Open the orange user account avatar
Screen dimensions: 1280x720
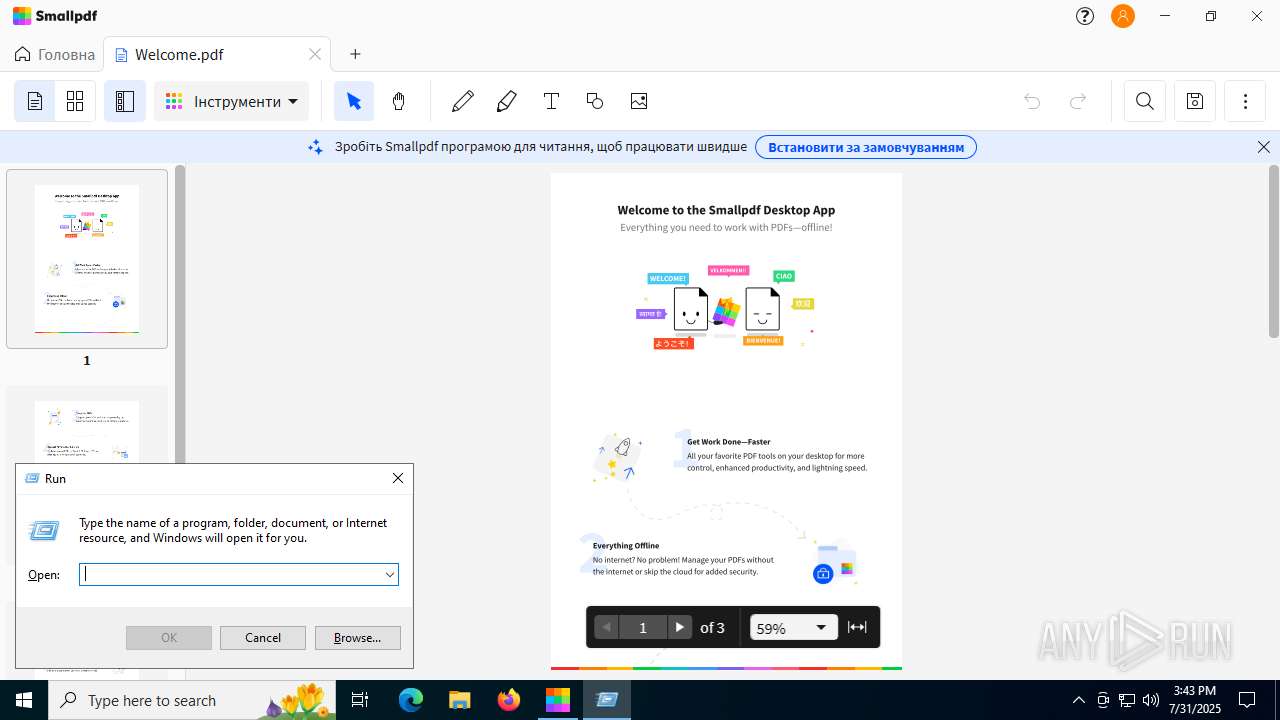(x=1123, y=16)
